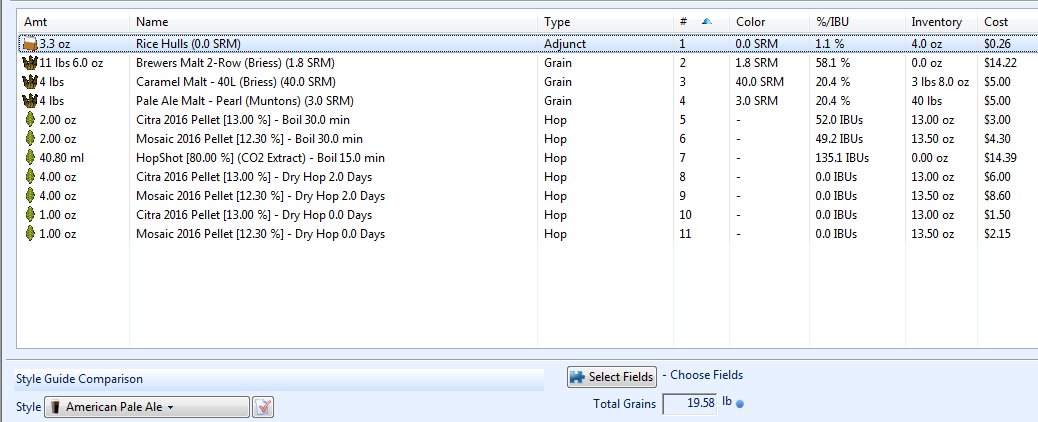Click hop icon for Mosaic Dry Hop 0.0 Days

point(30,234)
